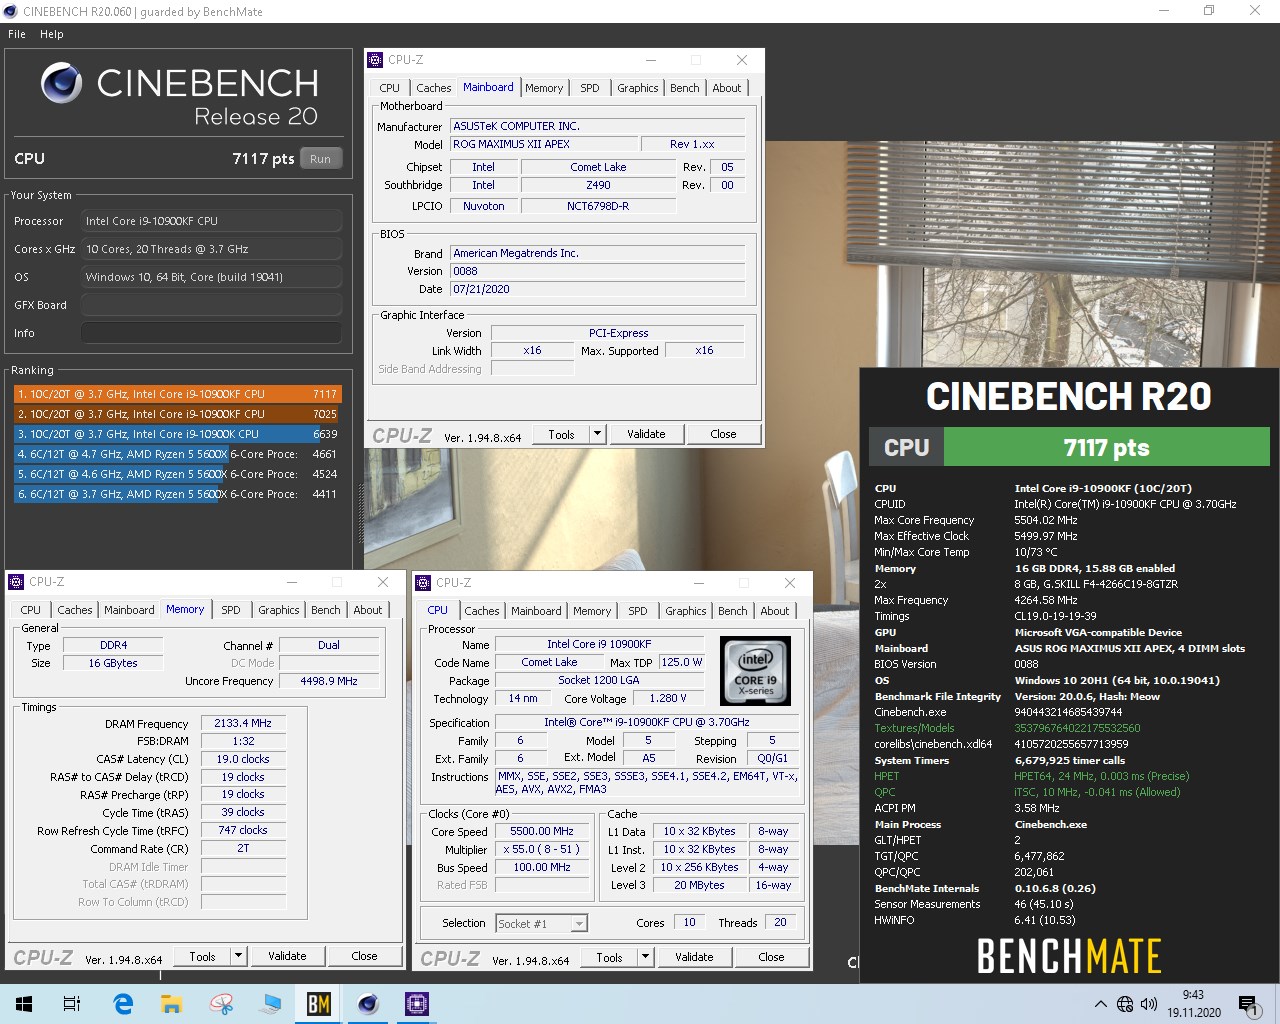This screenshot has height=1024, width=1280.
Task: Open Caches tab in CPU window of CPU-Z
Action: 482,611
